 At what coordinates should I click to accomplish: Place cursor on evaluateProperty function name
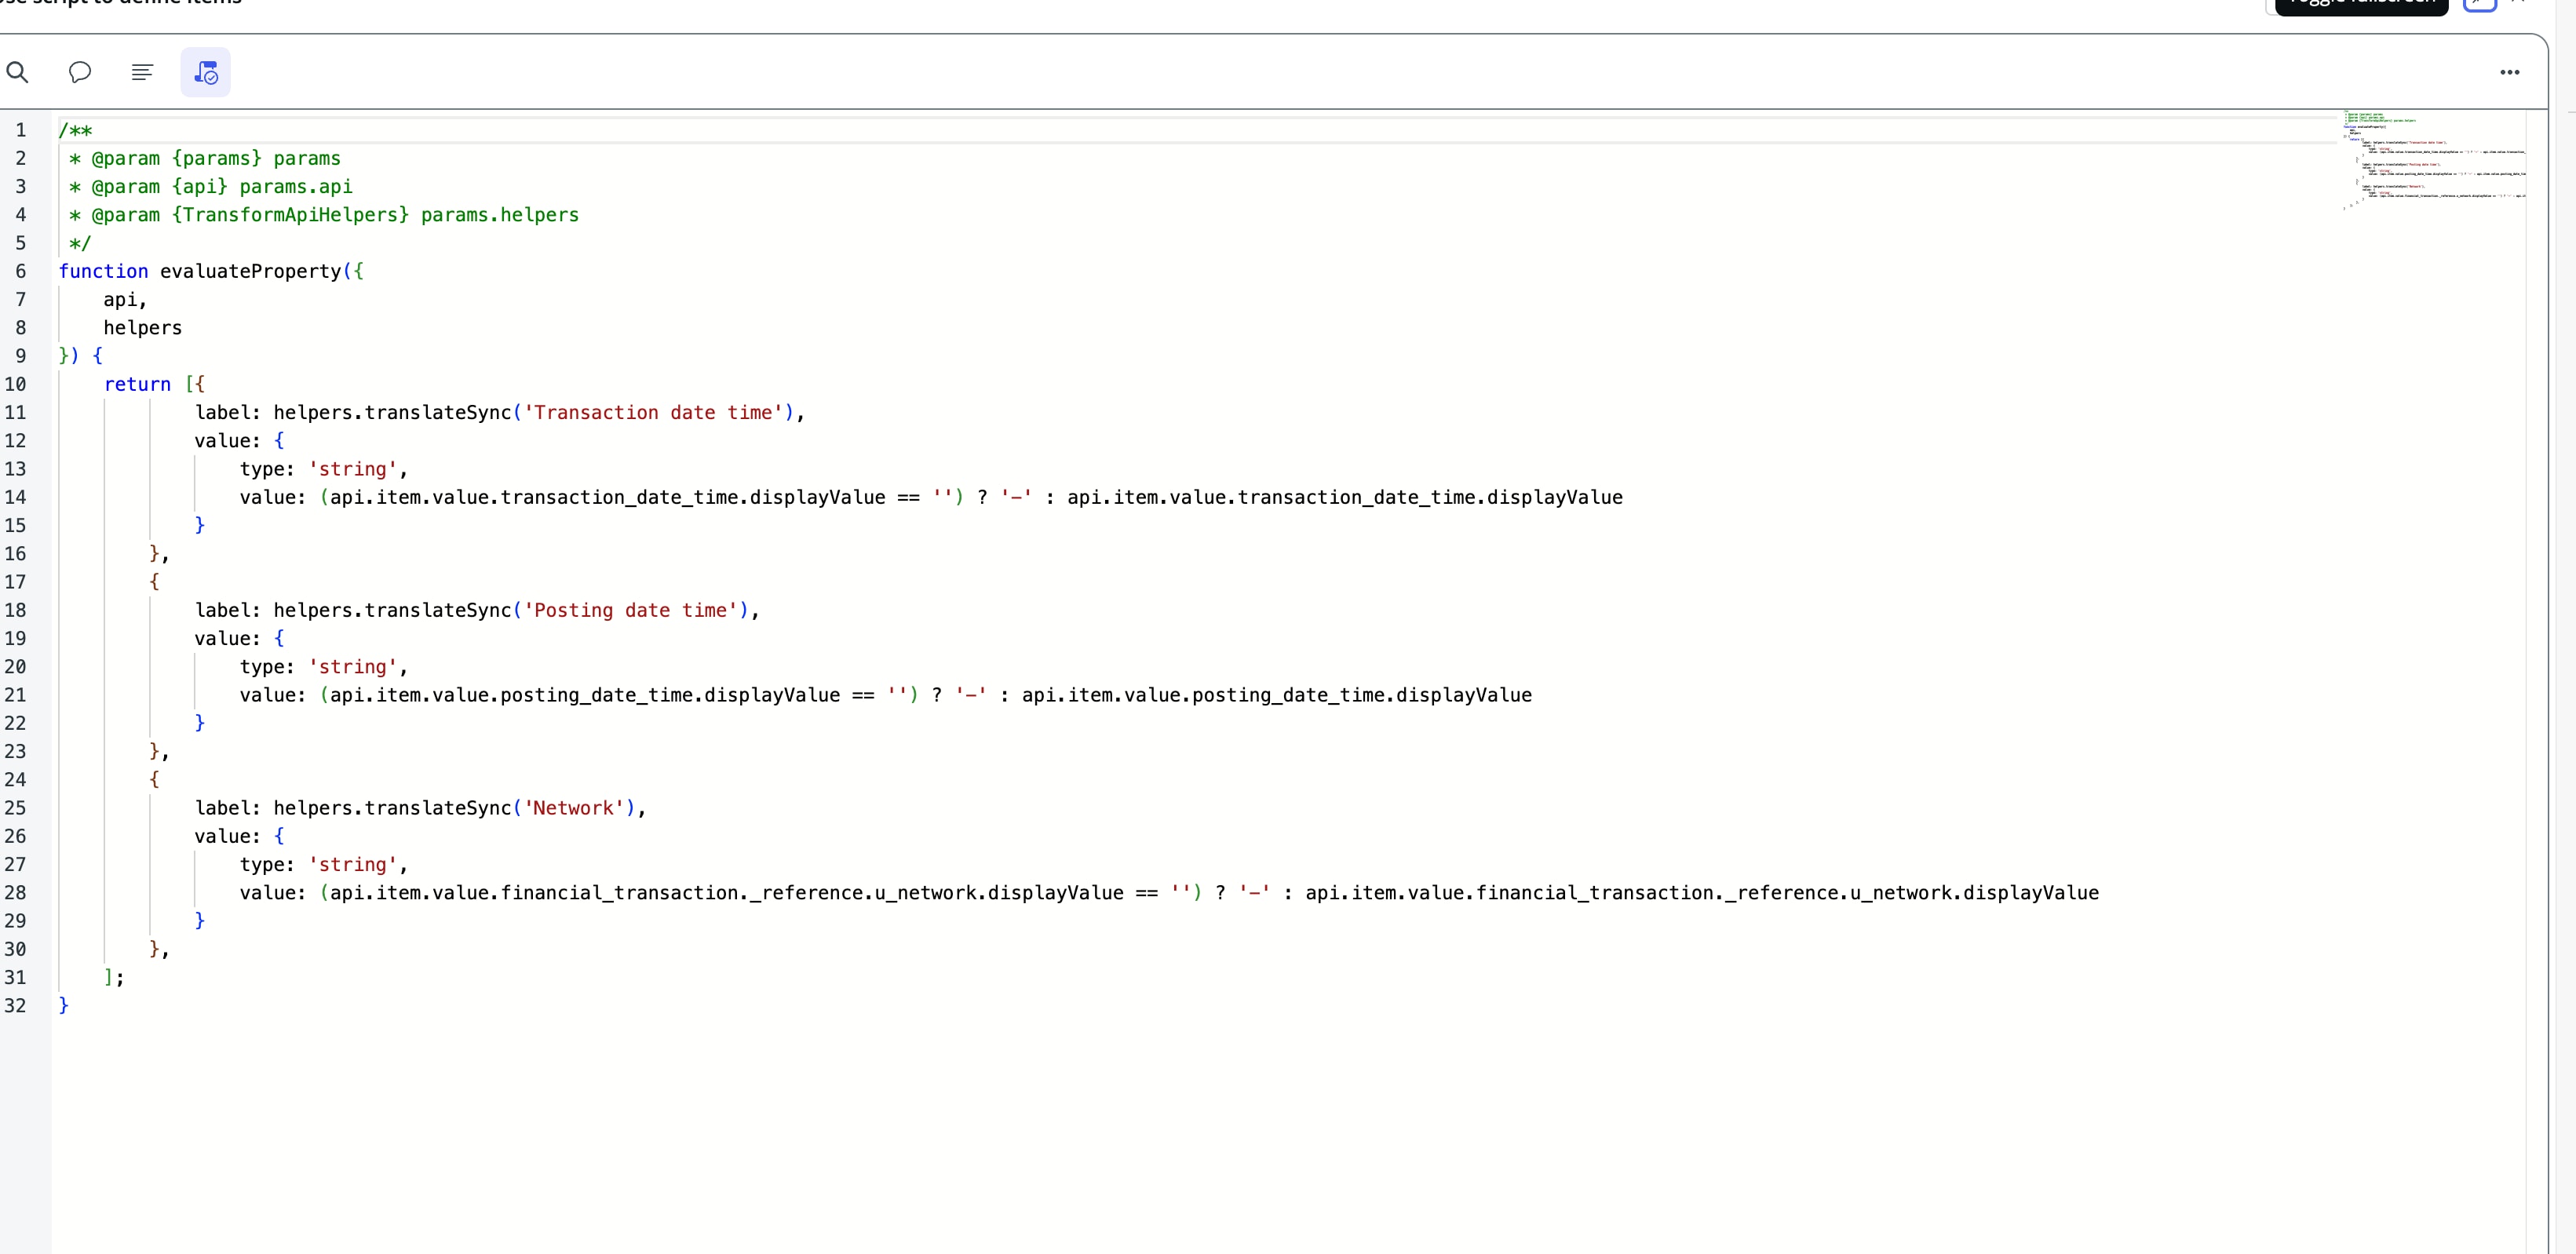click(250, 271)
